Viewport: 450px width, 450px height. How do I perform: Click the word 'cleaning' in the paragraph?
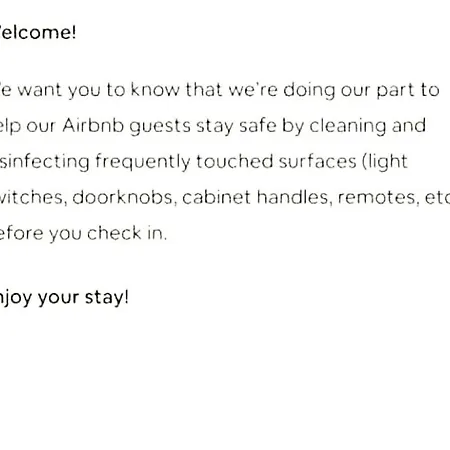347,127
